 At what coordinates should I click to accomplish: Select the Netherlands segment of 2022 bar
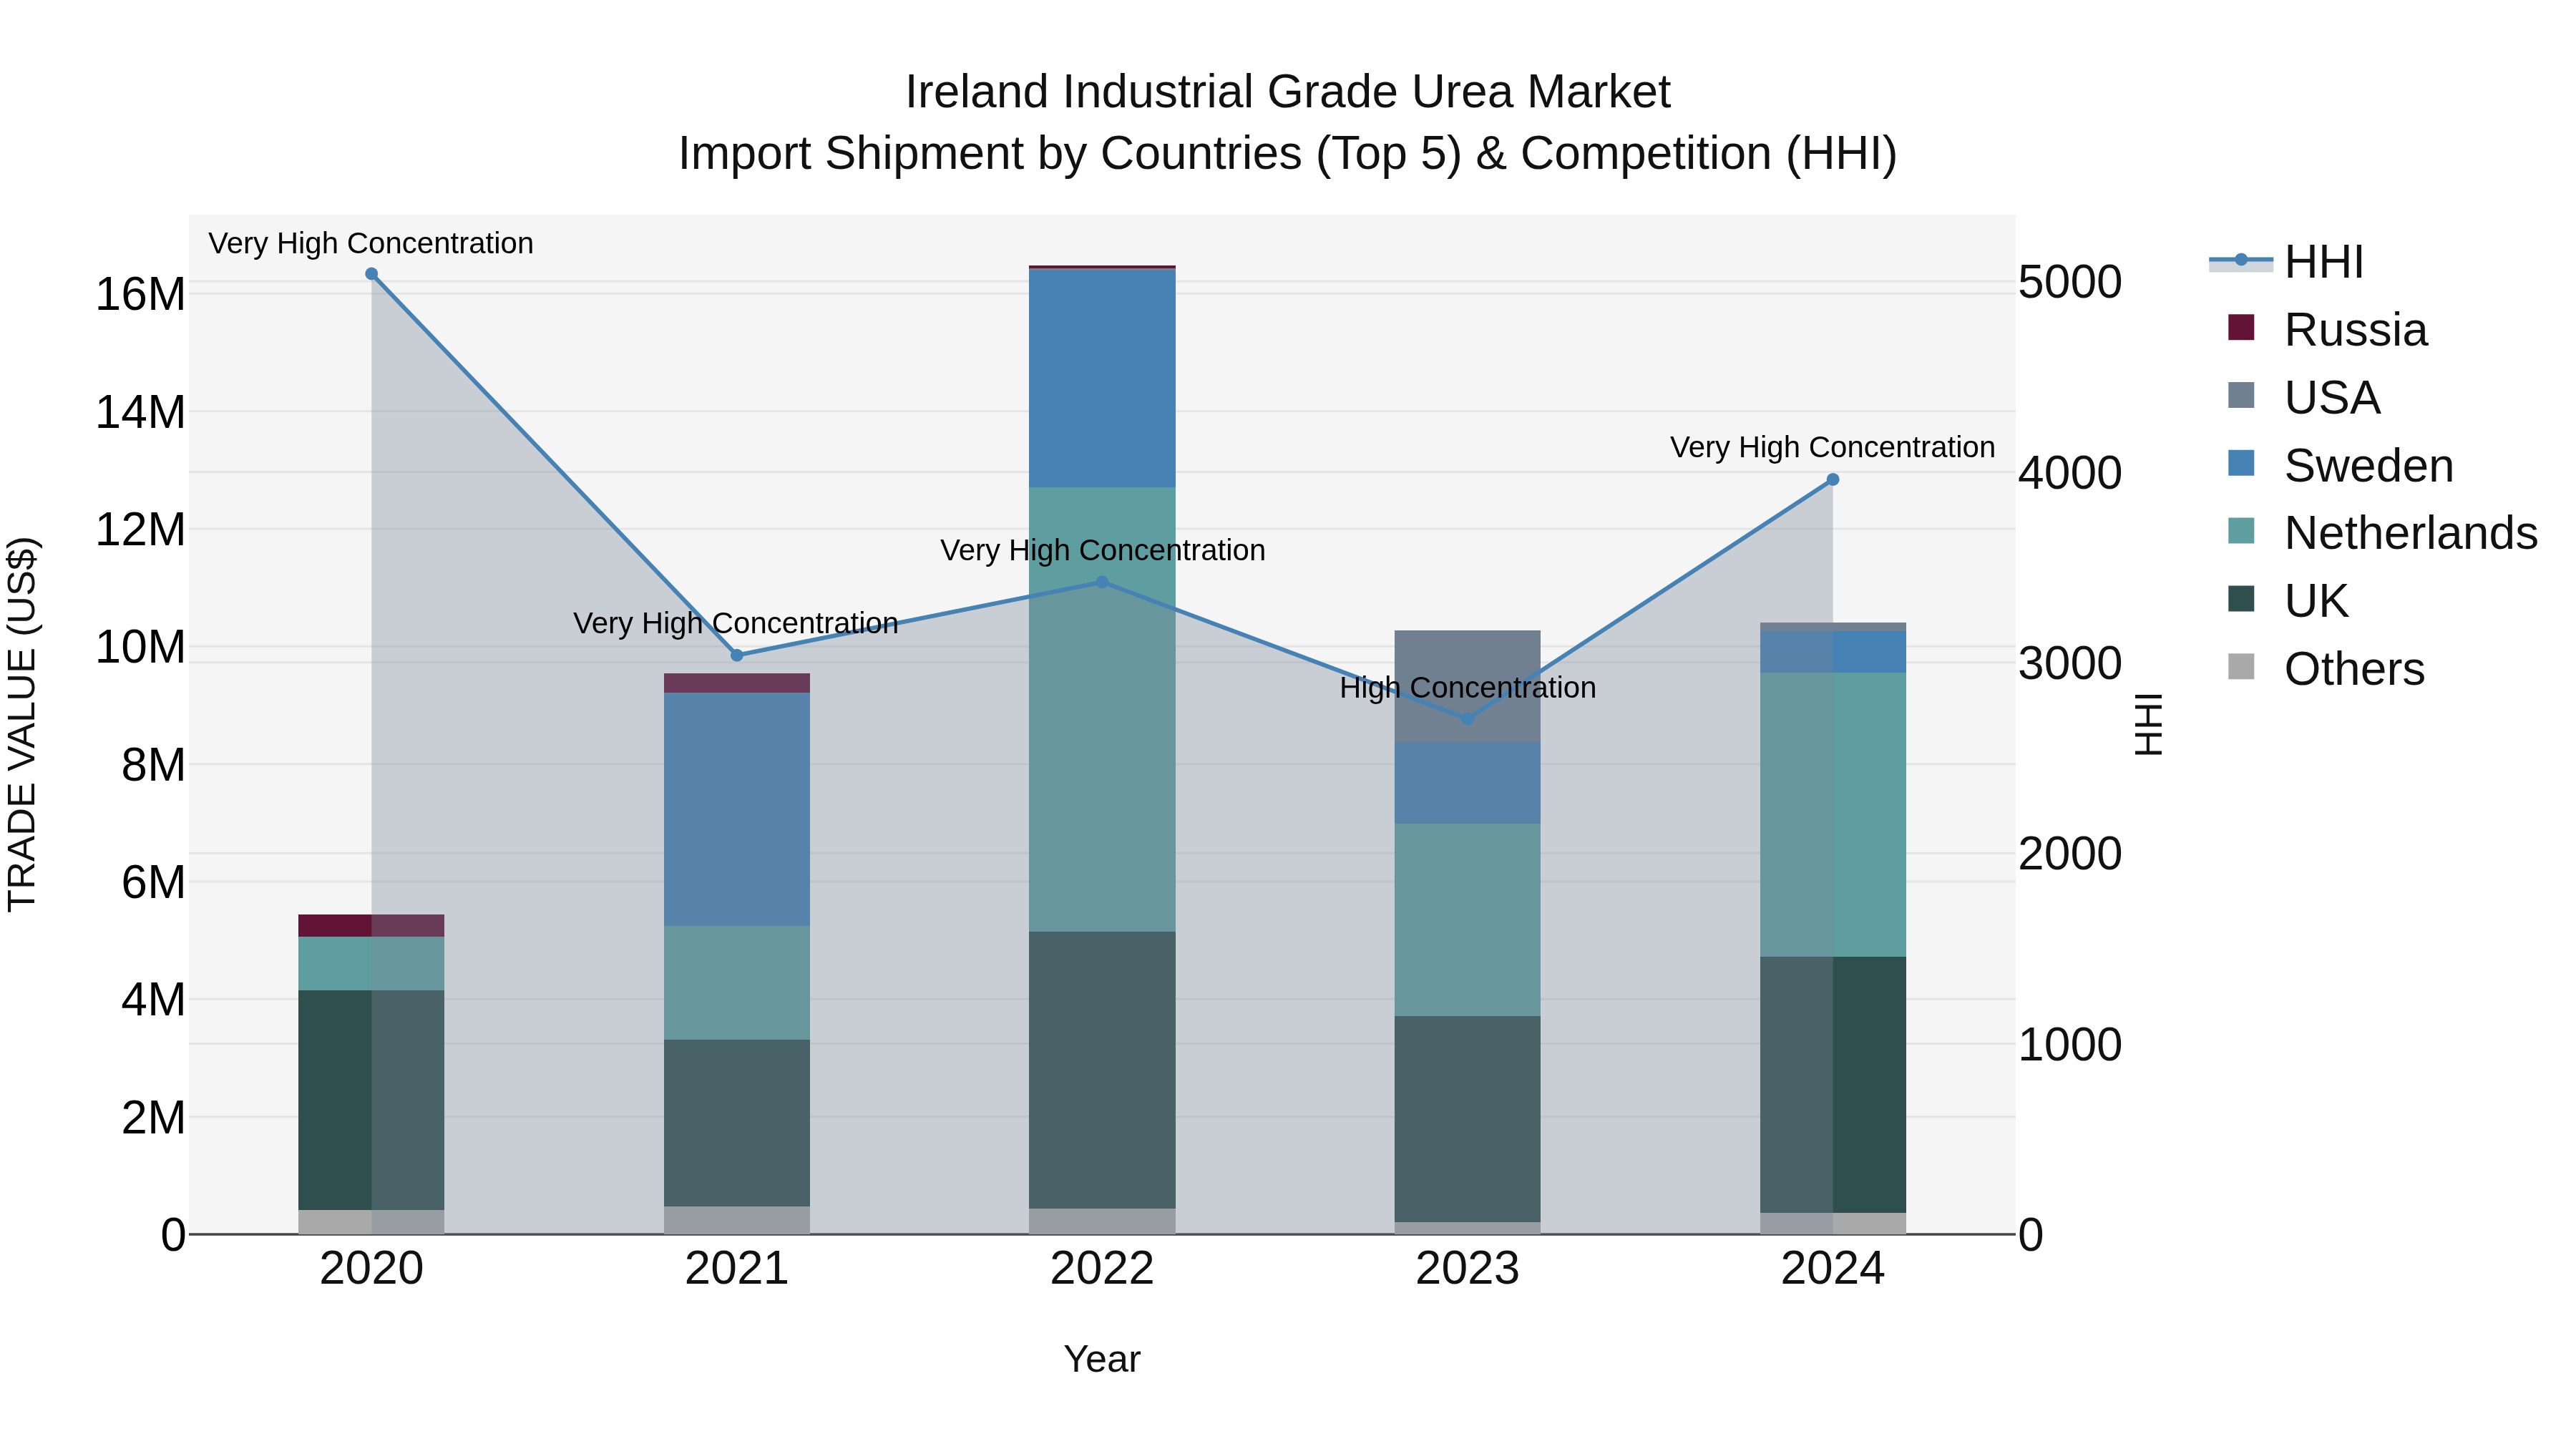point(1102,710)
